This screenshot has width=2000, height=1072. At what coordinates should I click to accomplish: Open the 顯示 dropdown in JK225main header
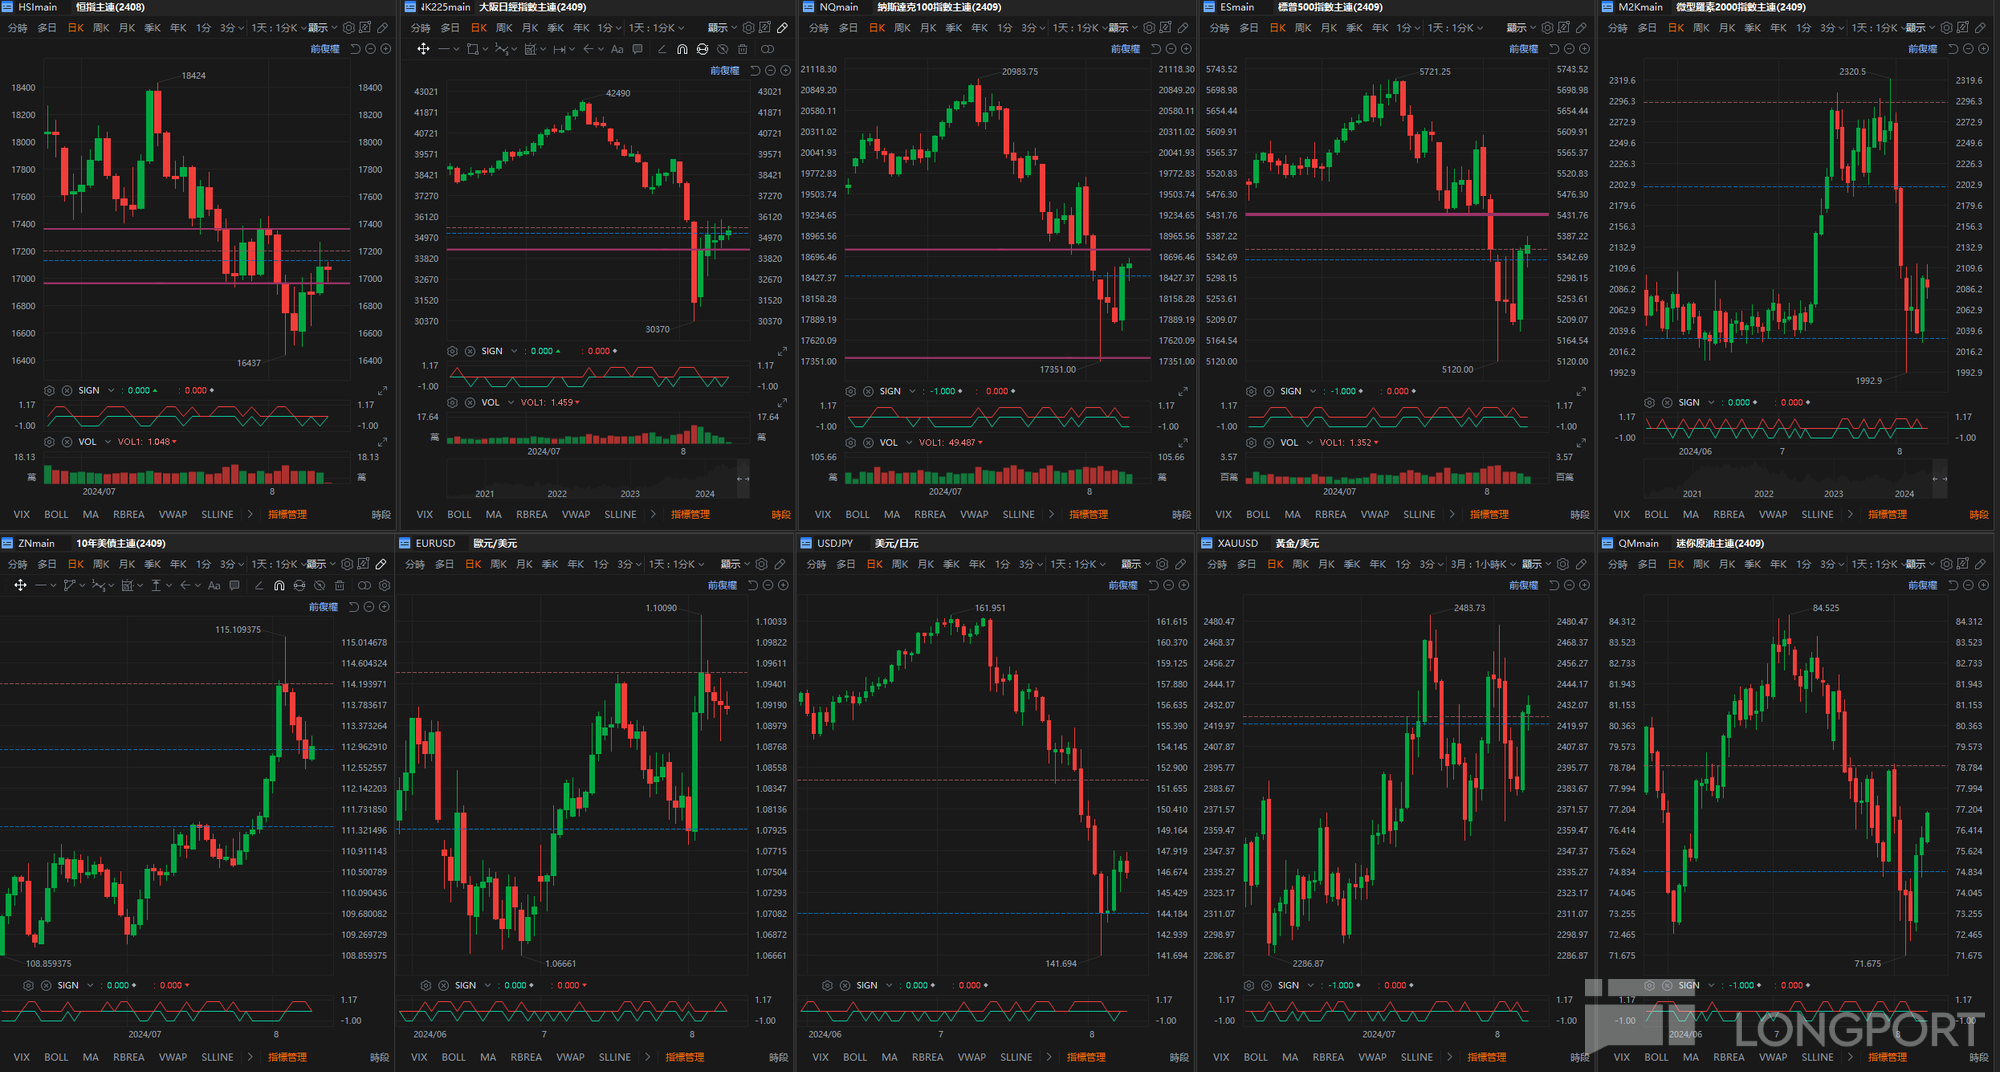[x=722, y=28]
